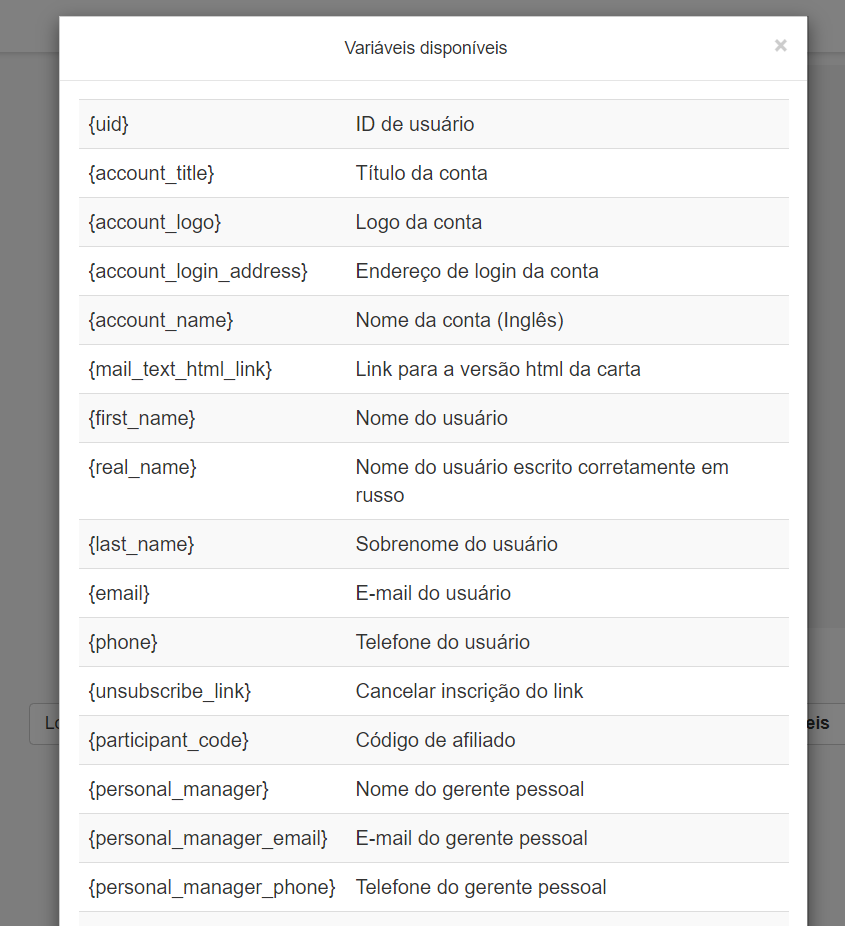The height and width of the screenshot is (926, 845).
Task: Click 'Nome da conta (Inglês)' description
Action: pyautogui.click(x=459, y=320)
